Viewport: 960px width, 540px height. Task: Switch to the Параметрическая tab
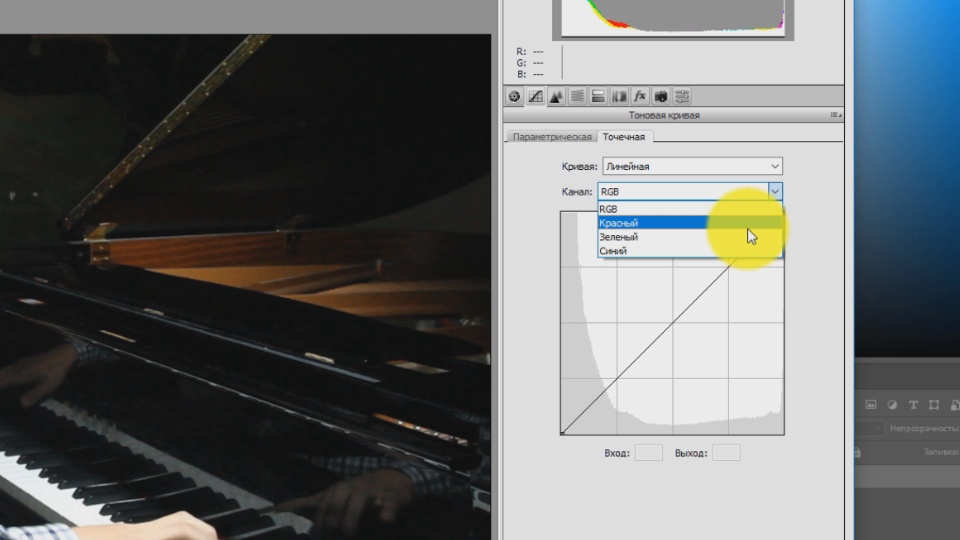click(552, 137)
